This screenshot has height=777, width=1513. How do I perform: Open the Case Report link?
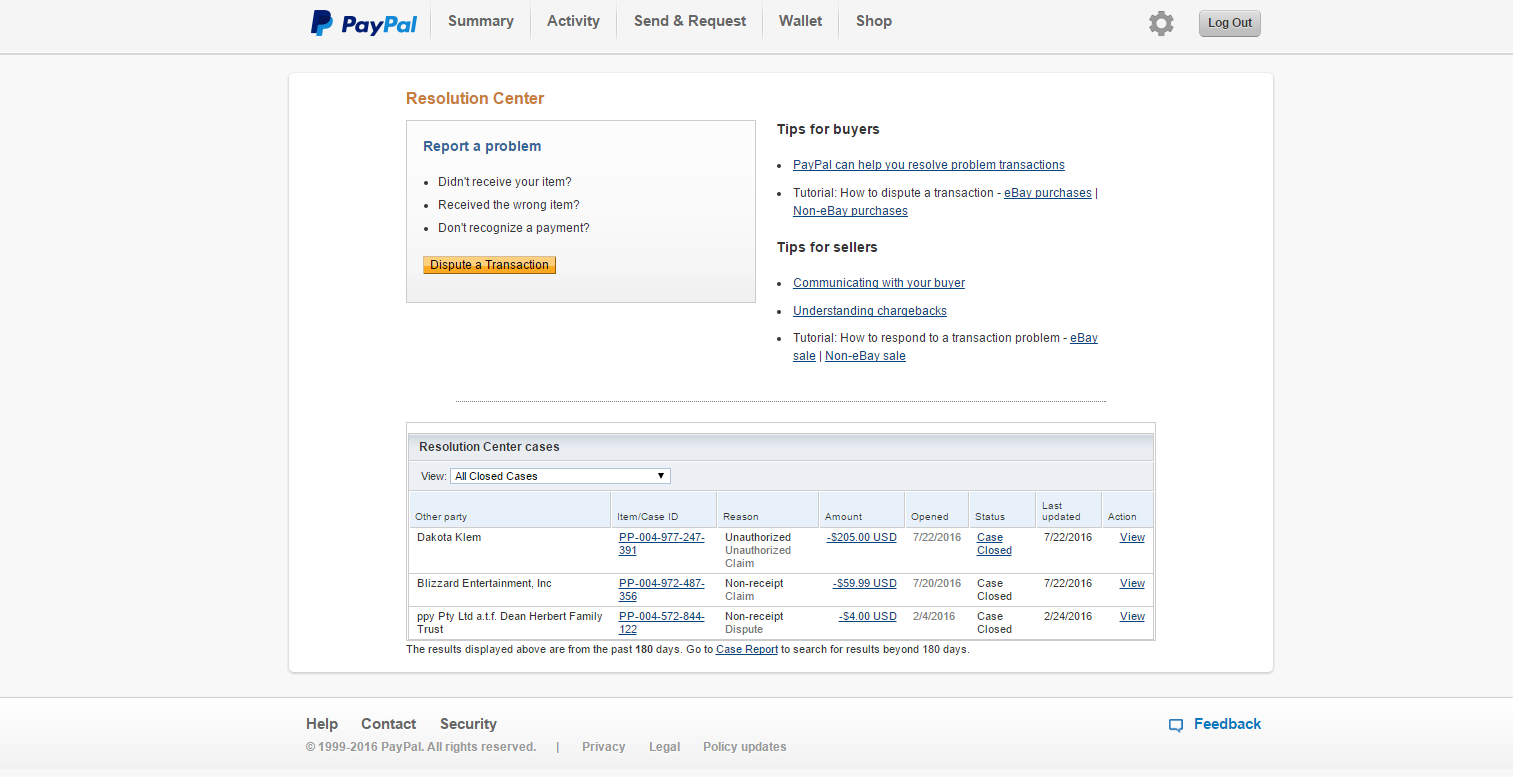[747, 650]
